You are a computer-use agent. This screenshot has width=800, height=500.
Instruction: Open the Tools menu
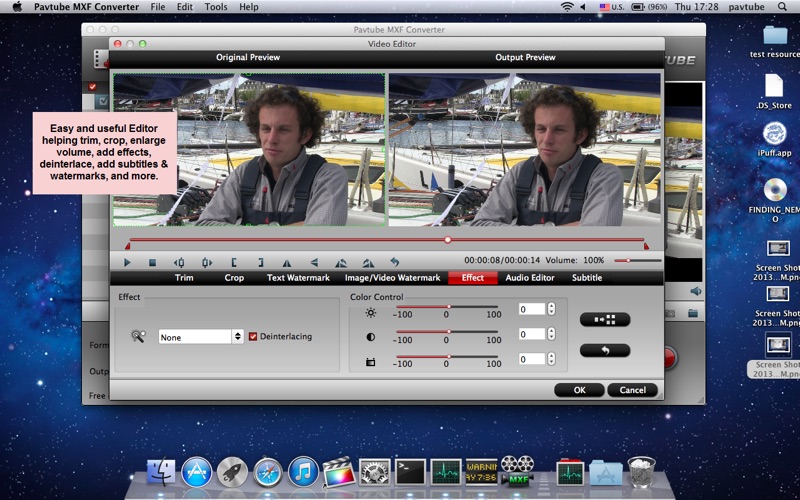click(x=216, y=7)
